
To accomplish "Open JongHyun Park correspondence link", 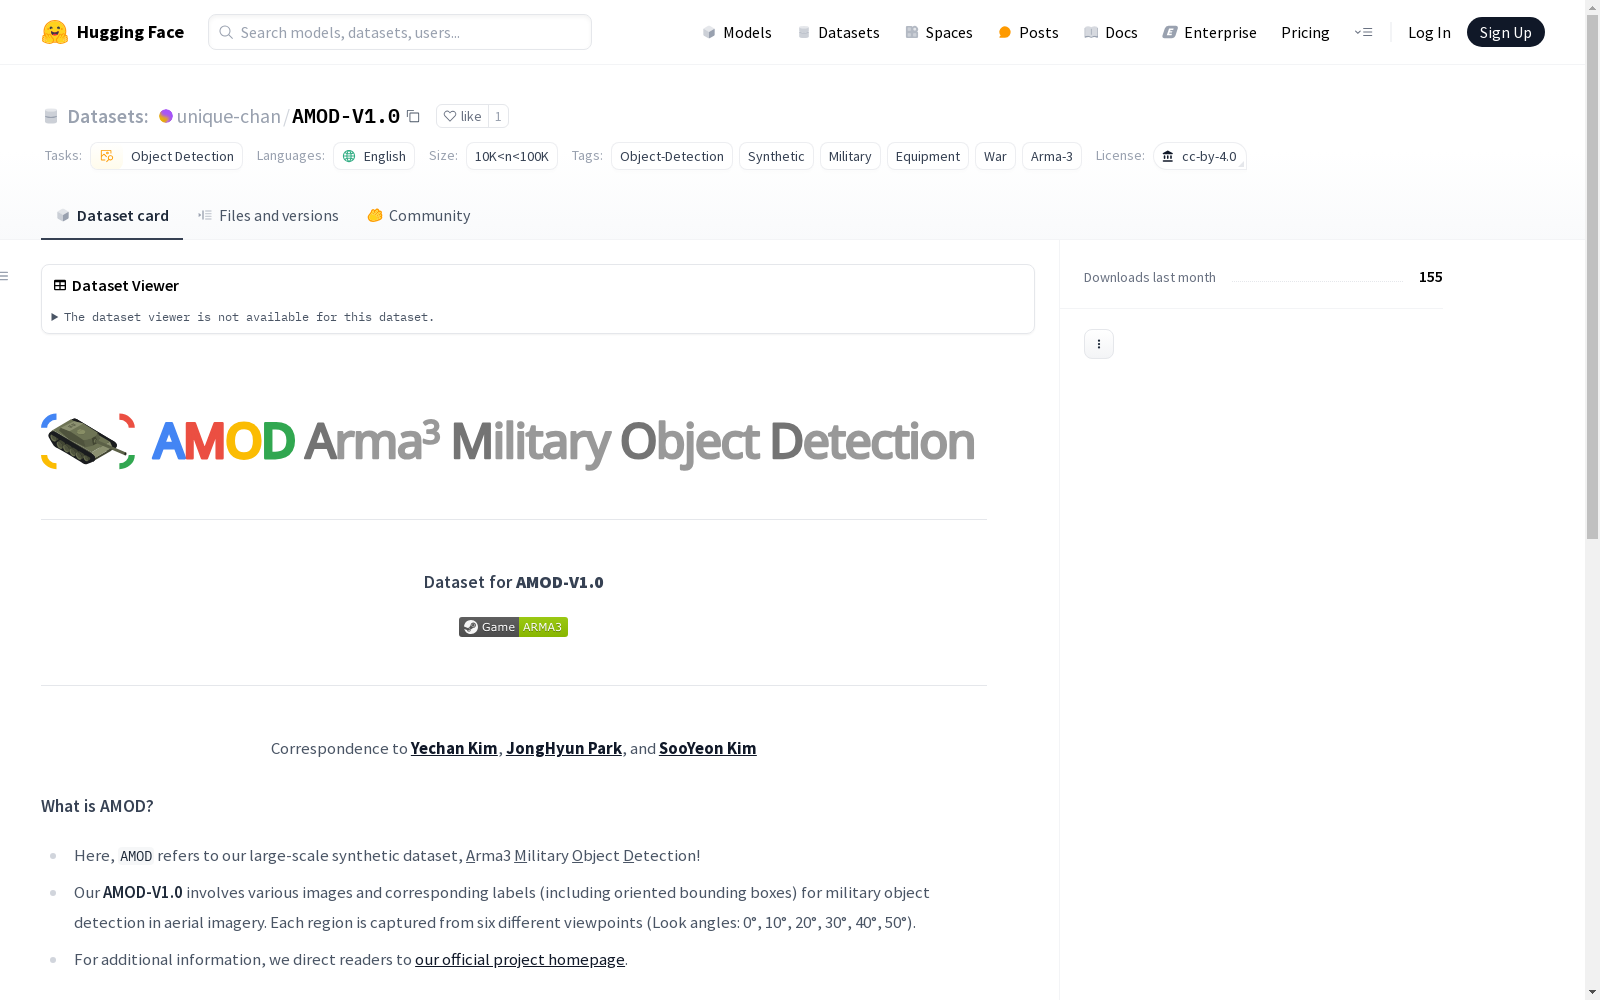I will tap(564, 748).
